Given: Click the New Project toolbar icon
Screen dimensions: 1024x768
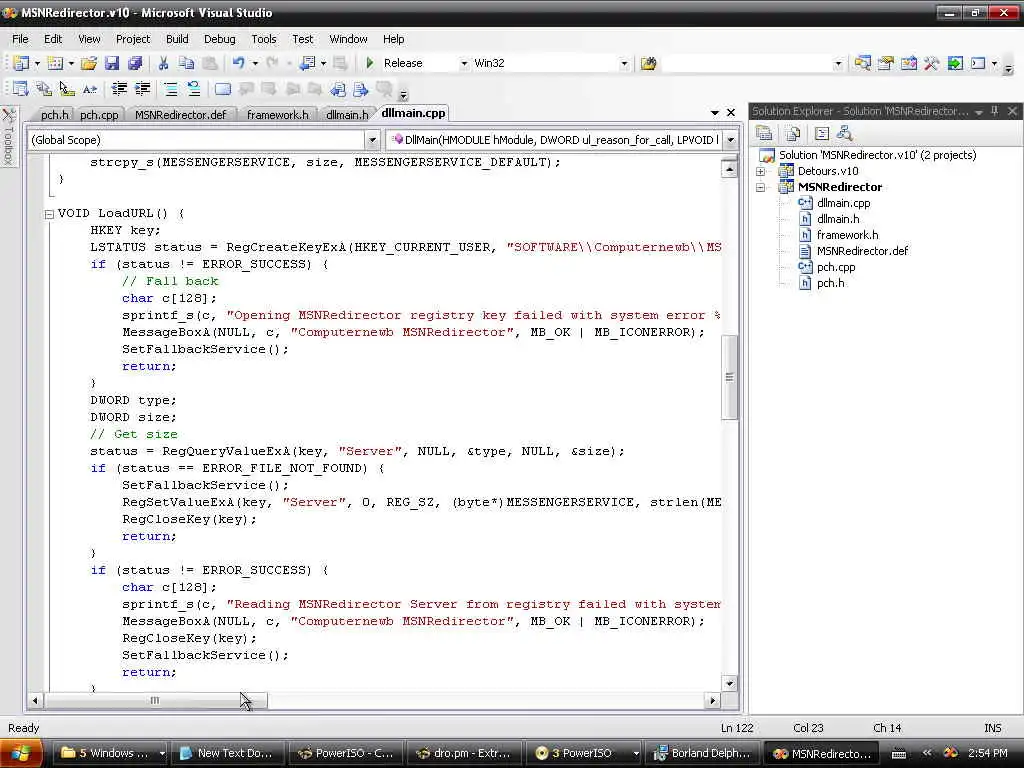Looking at the screenshot, I should [x=21, y=63].
